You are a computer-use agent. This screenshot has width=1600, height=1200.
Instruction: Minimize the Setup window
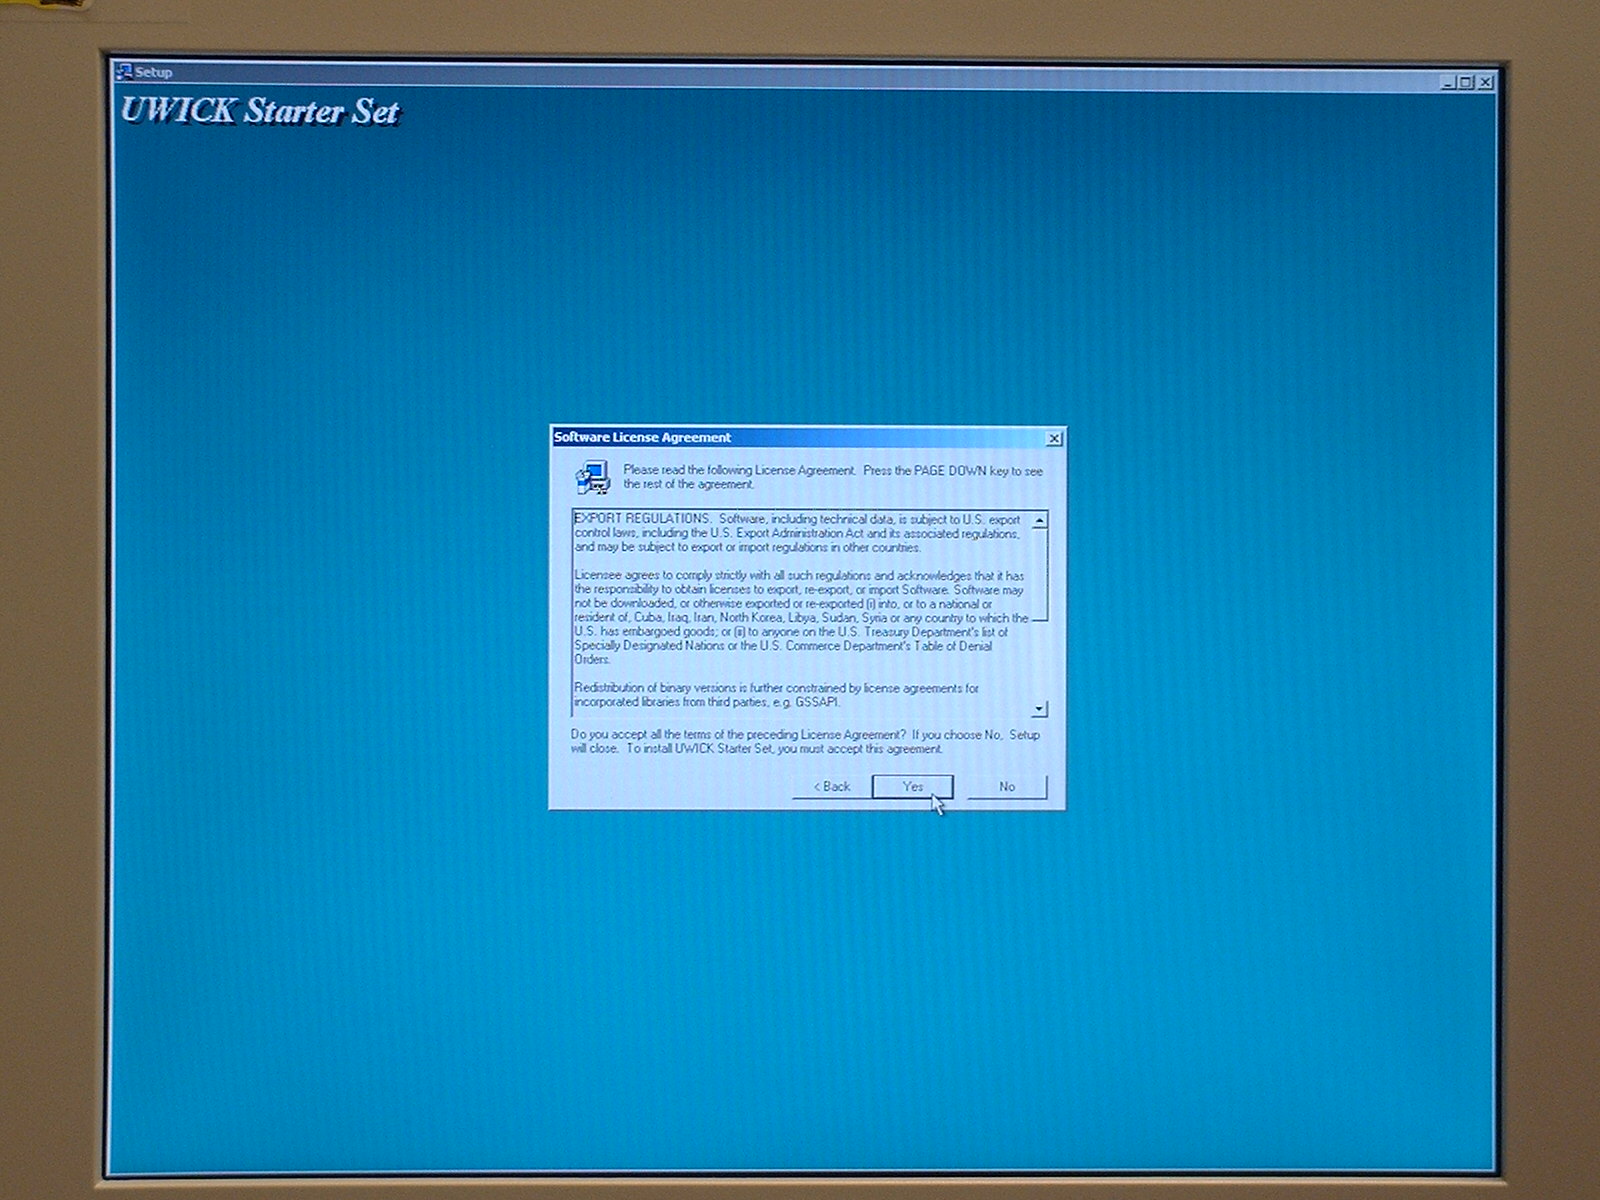tap(1447, 82)
